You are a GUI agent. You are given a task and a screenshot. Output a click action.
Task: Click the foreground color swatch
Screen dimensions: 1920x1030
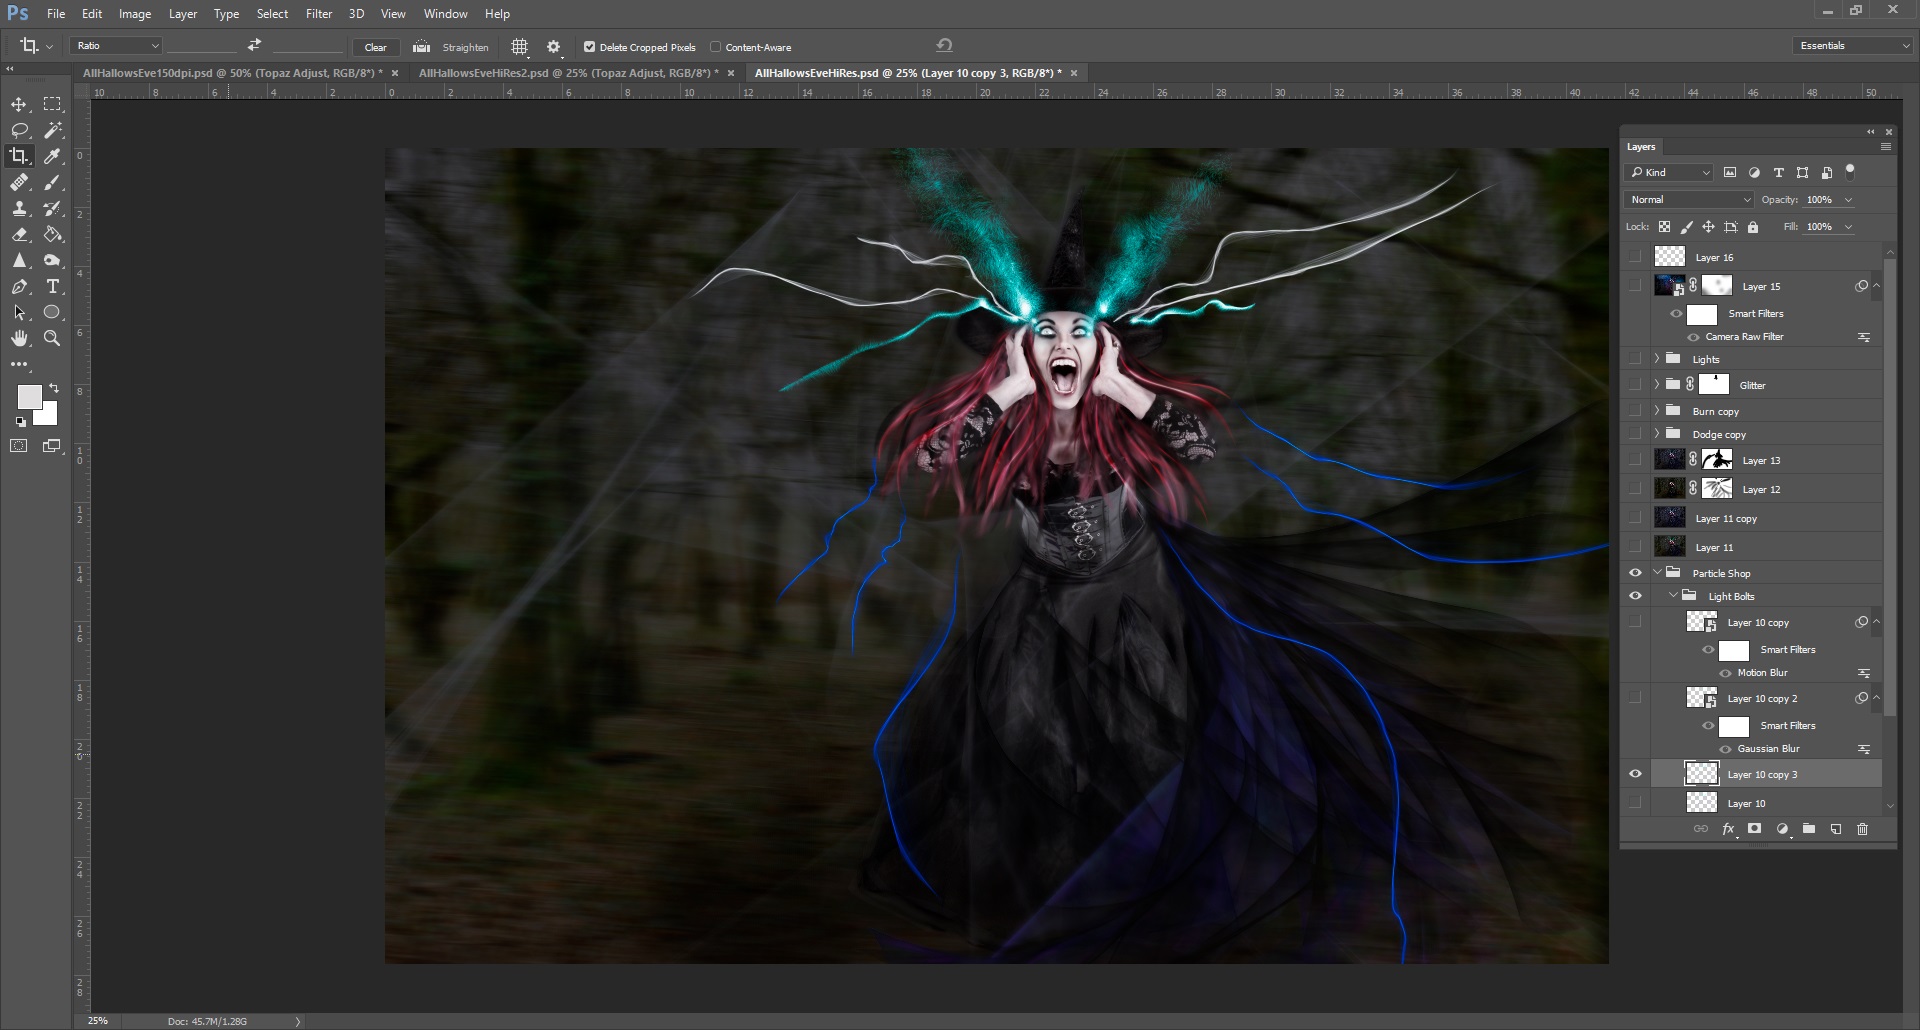[x=29, y=397]
